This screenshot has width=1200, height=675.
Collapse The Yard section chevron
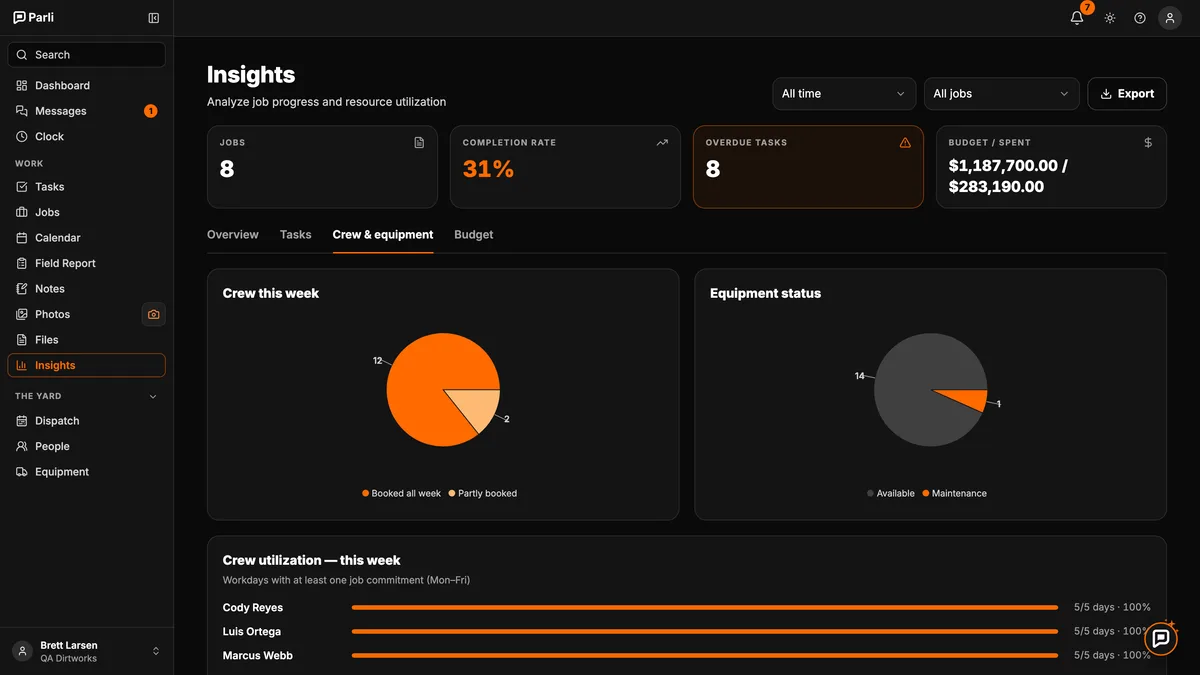153,397
